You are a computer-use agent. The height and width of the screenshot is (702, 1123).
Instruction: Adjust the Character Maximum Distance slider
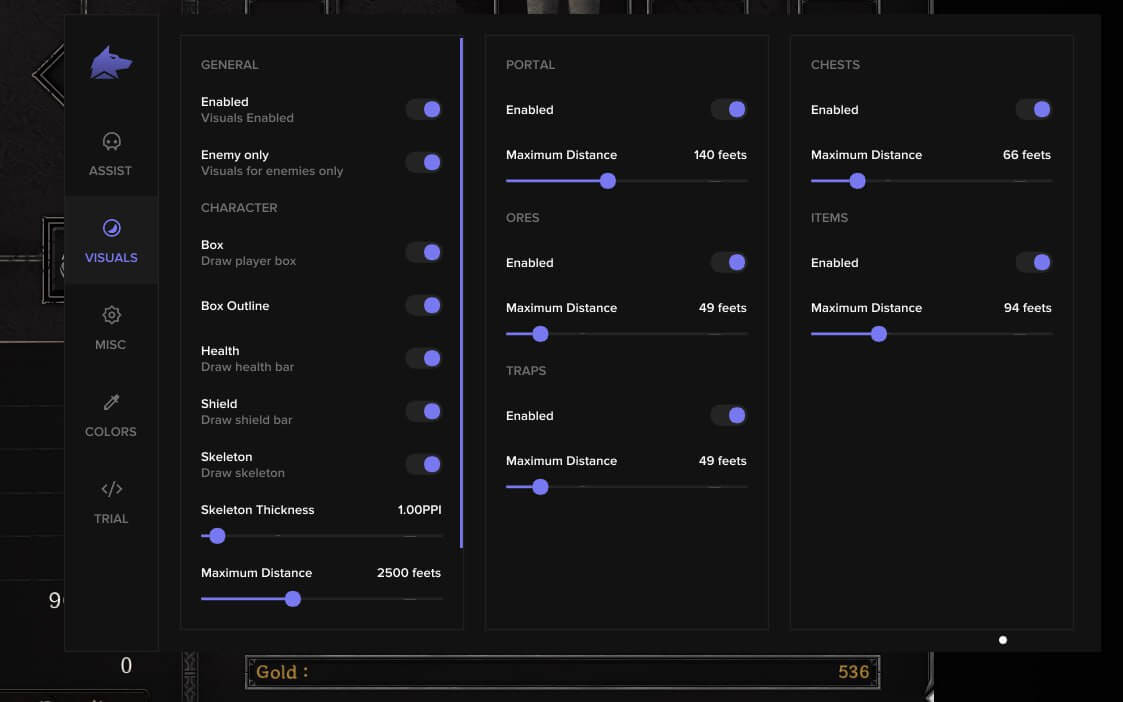292,598
